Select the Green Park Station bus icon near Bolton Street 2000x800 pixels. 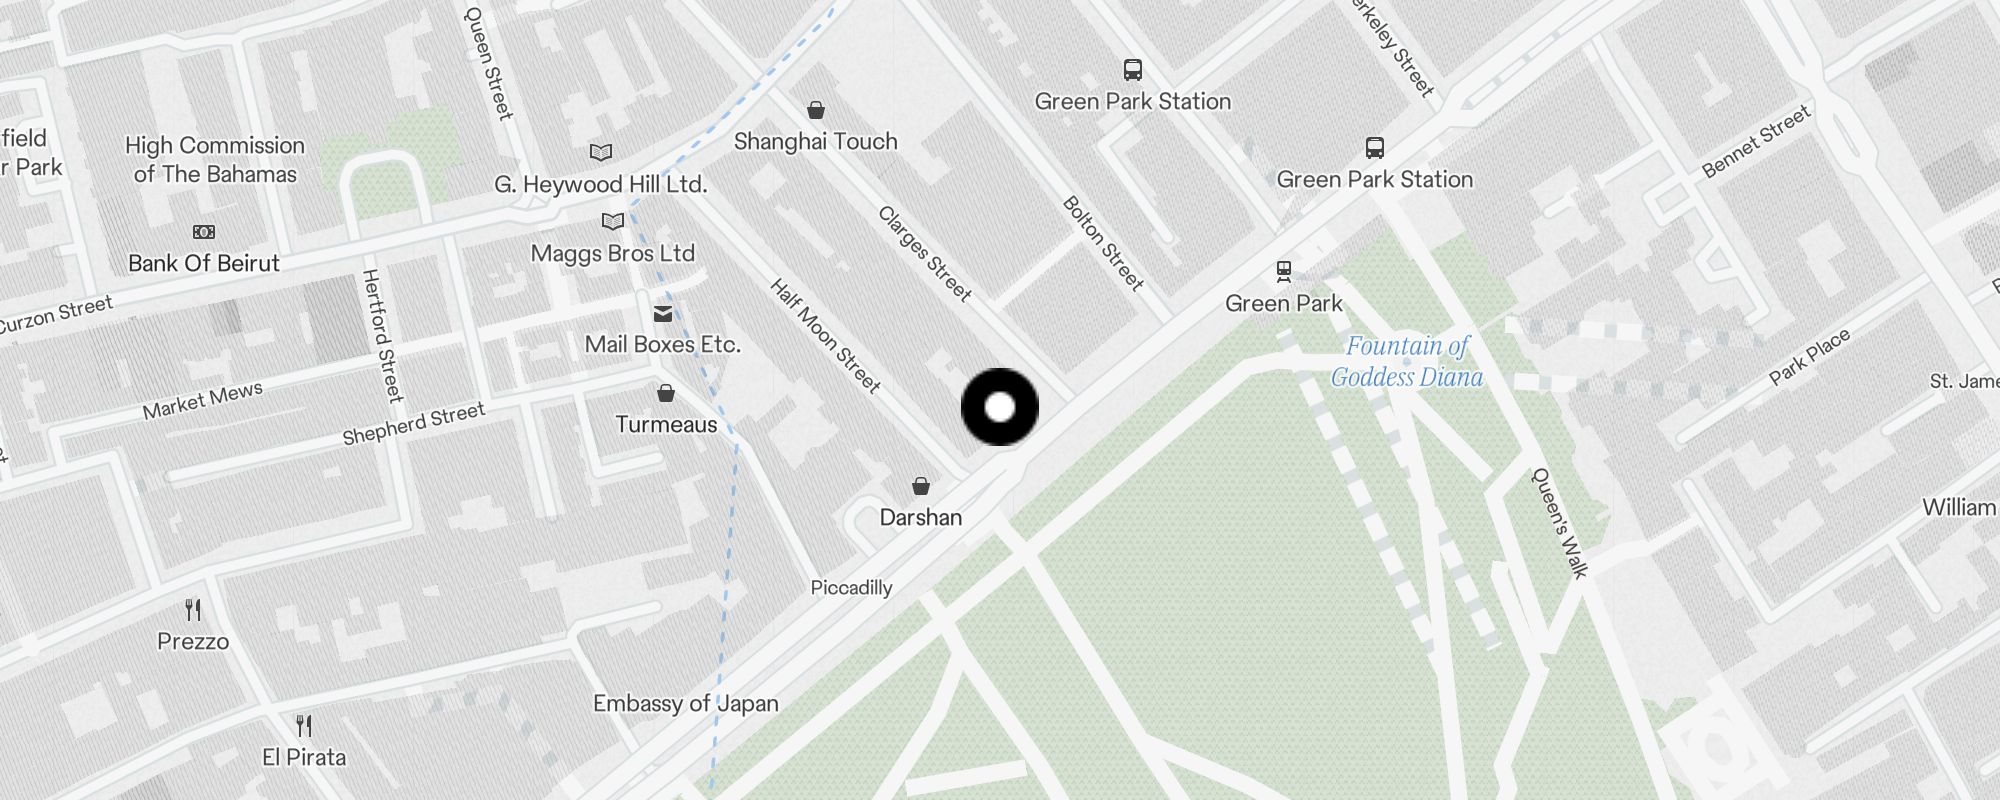coord(1133,70)
